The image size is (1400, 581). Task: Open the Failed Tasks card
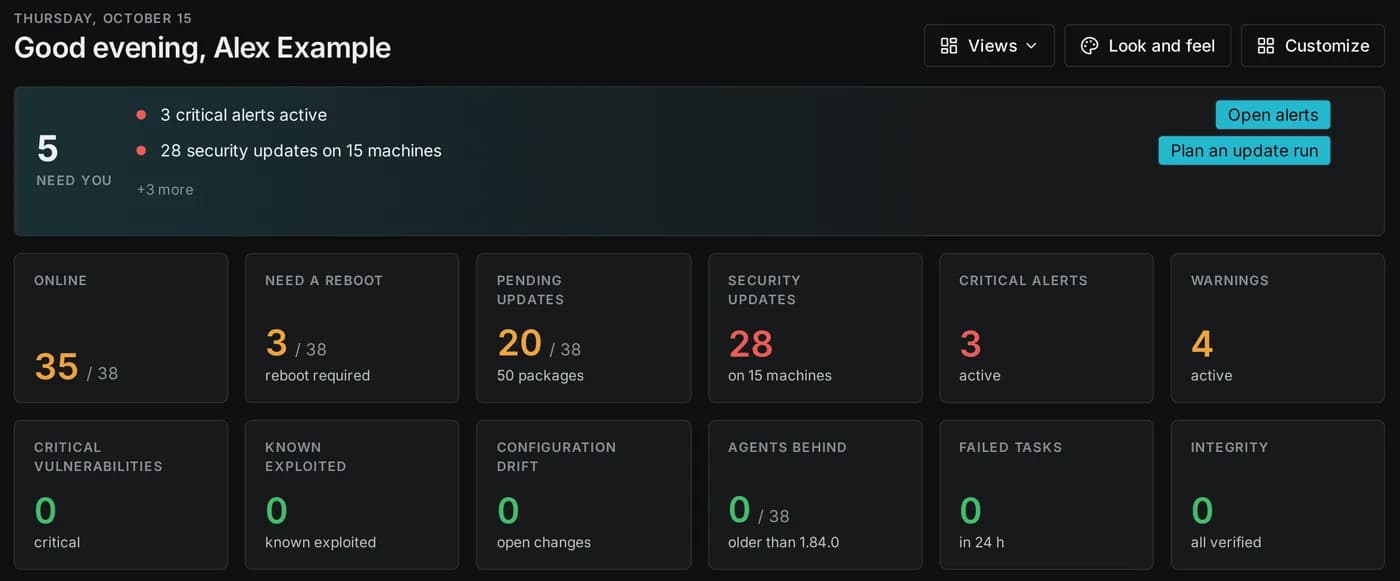[1047, 495]
